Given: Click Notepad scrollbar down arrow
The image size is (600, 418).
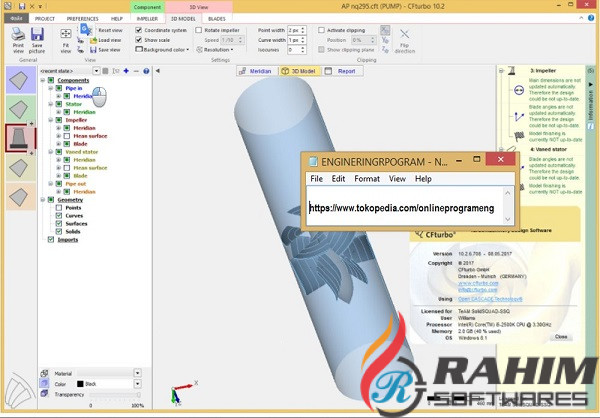Looking at the screenshot, I should click(507, 219).
